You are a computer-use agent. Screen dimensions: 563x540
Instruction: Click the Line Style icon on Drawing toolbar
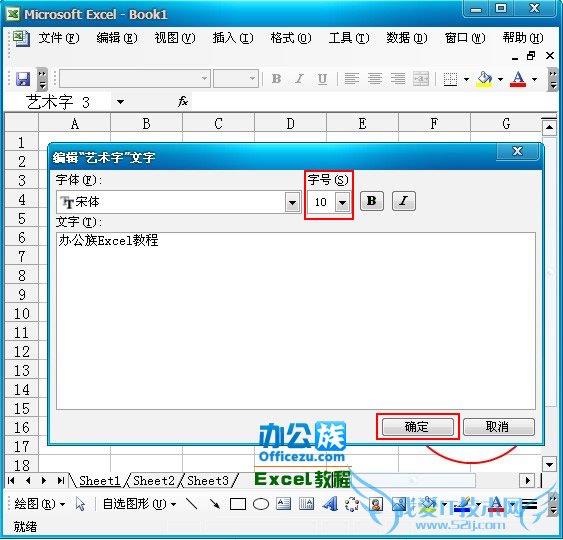click(x=529, y=504)
